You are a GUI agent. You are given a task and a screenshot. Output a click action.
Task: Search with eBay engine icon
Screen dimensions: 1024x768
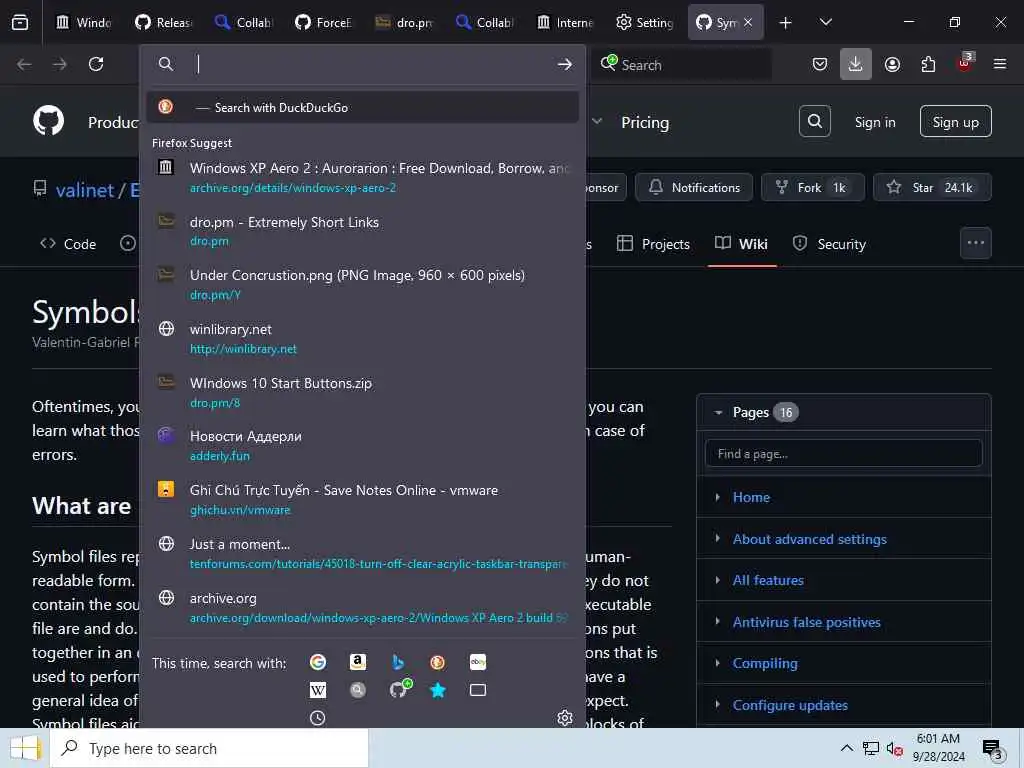477,662
